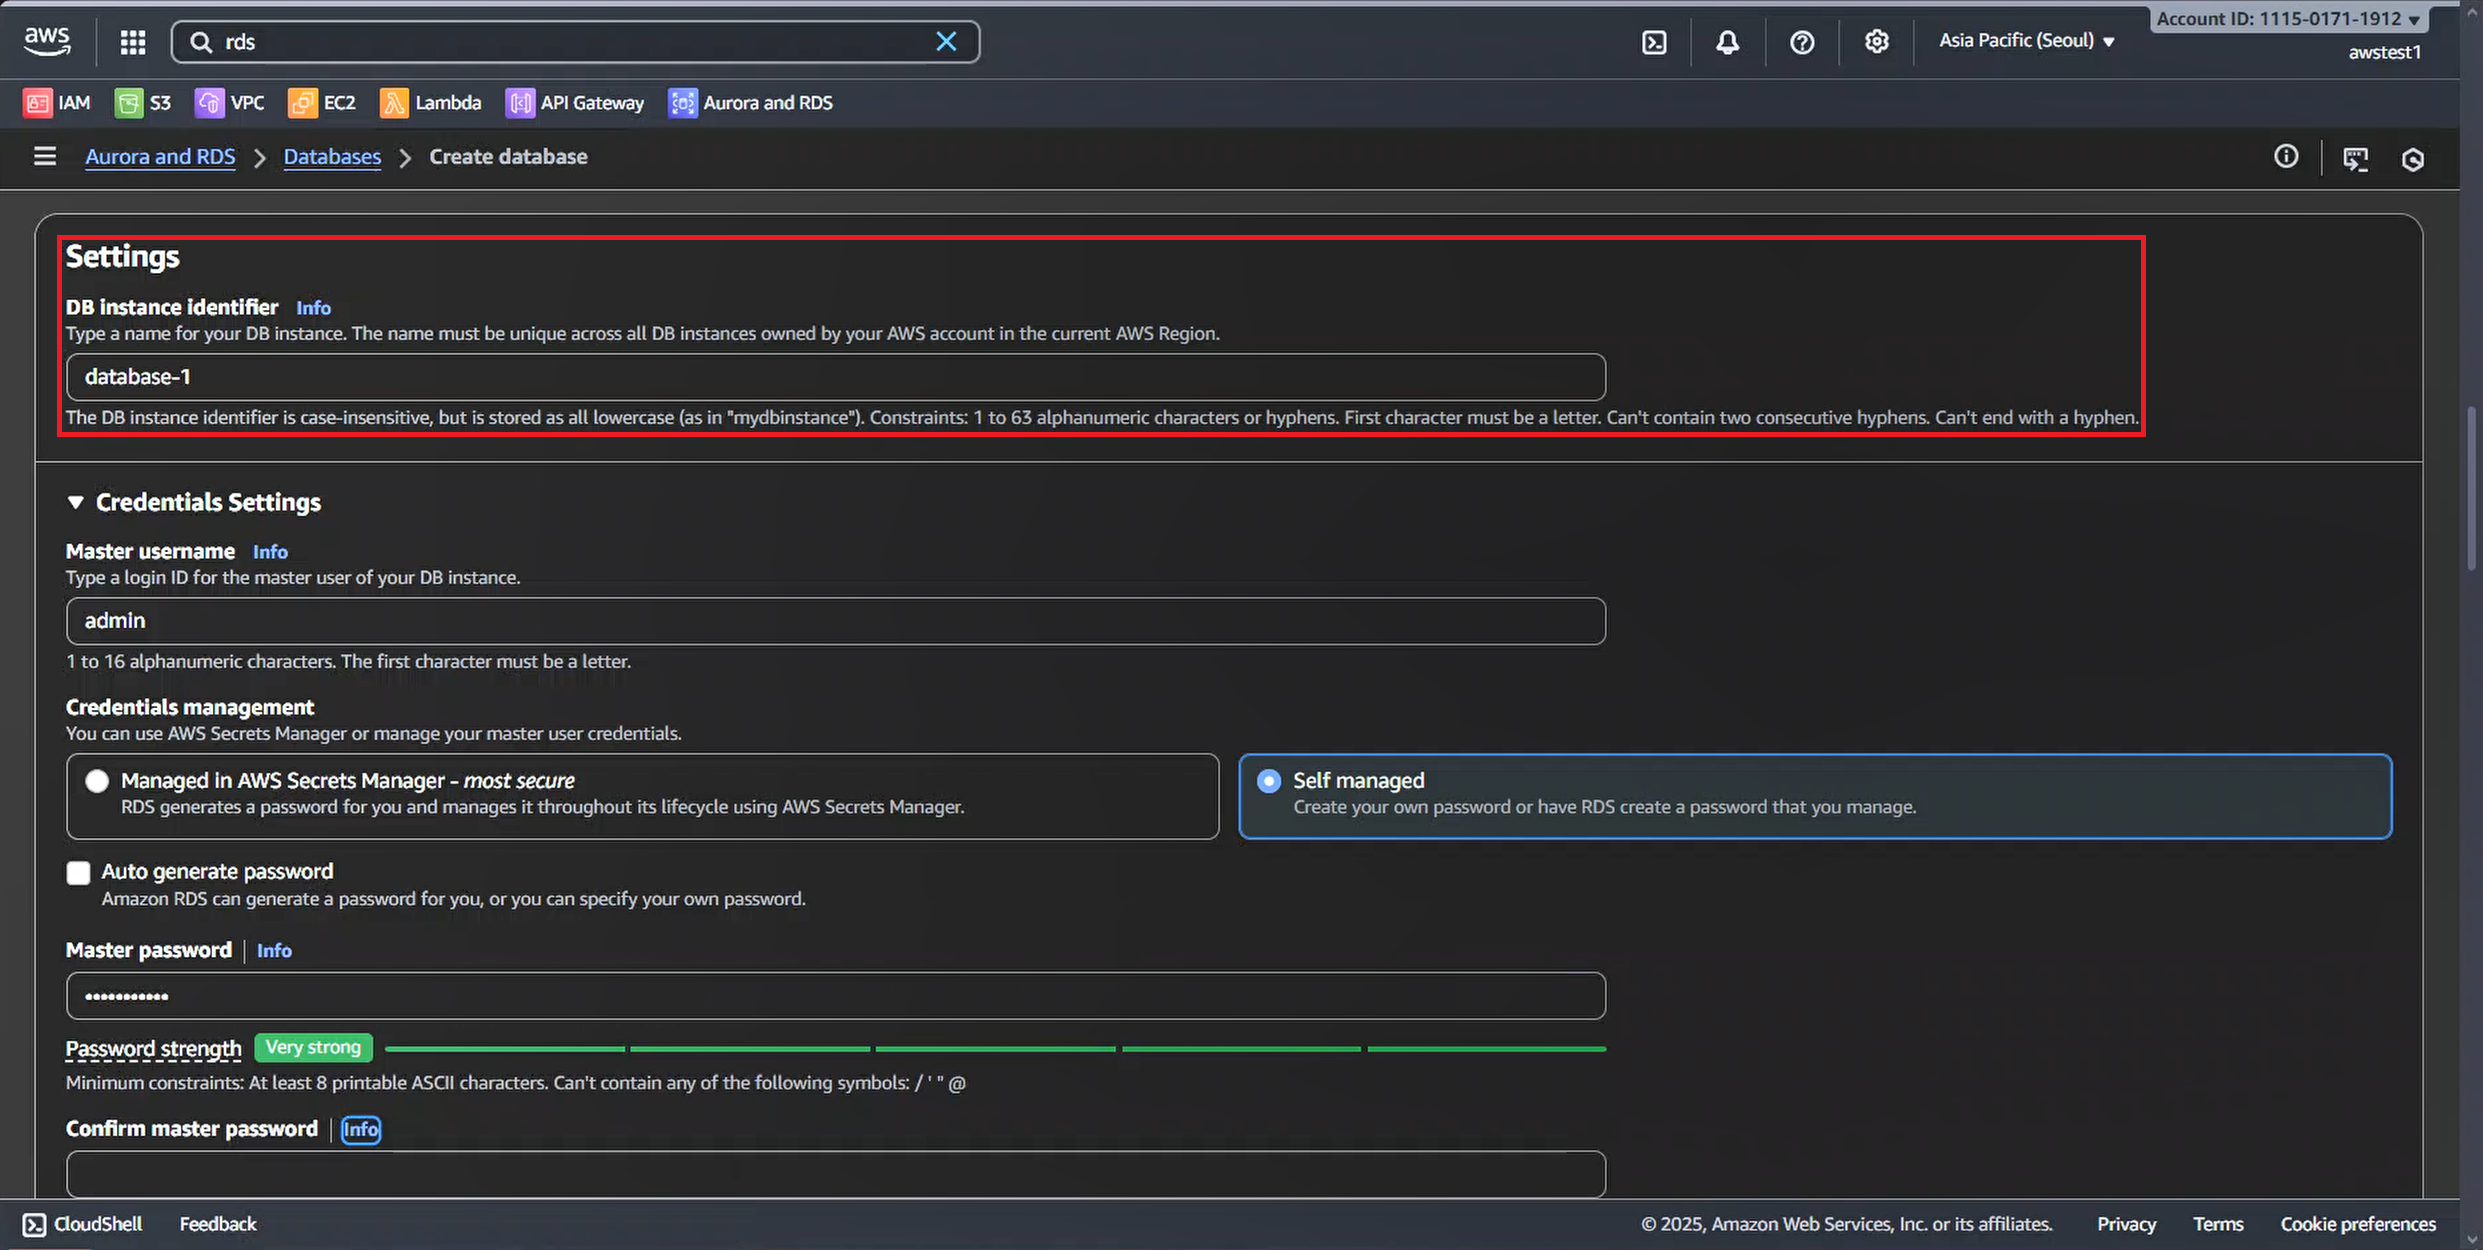Focus the Confirm master password field
The image size is (2483, 1250).
pyautogui.click(x=835, y=1174)
